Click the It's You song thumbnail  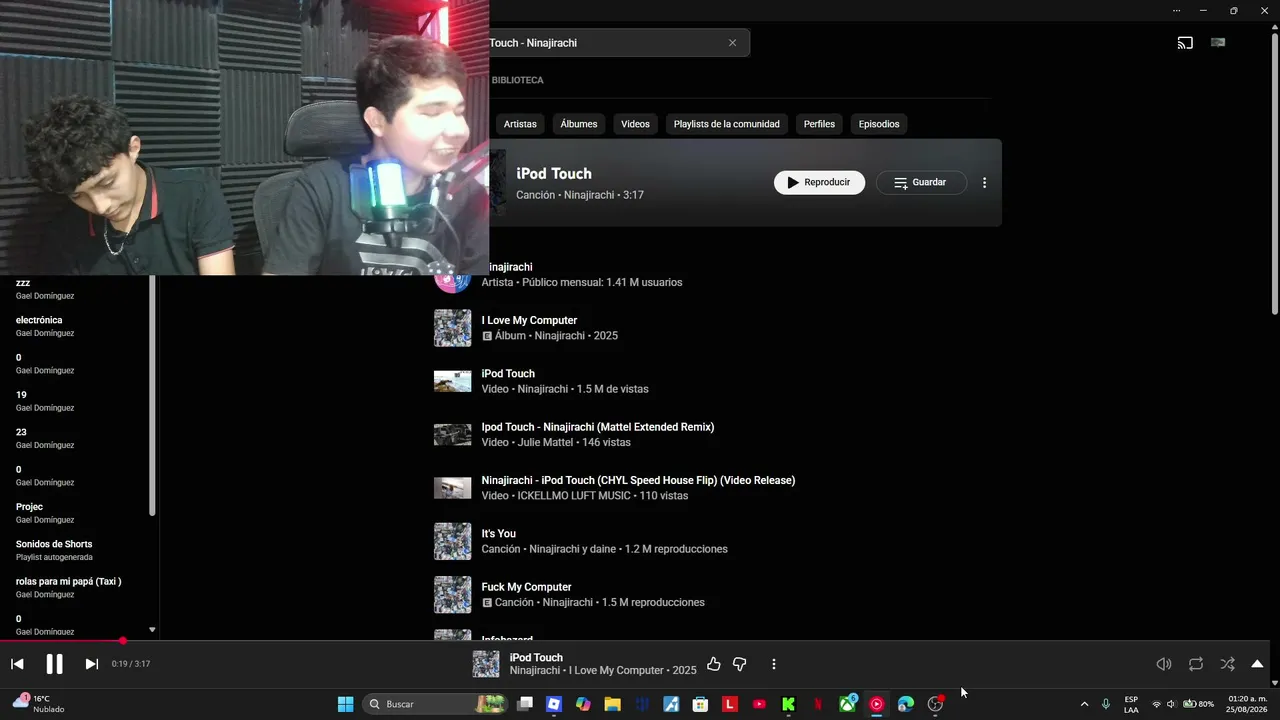(452, 541)
